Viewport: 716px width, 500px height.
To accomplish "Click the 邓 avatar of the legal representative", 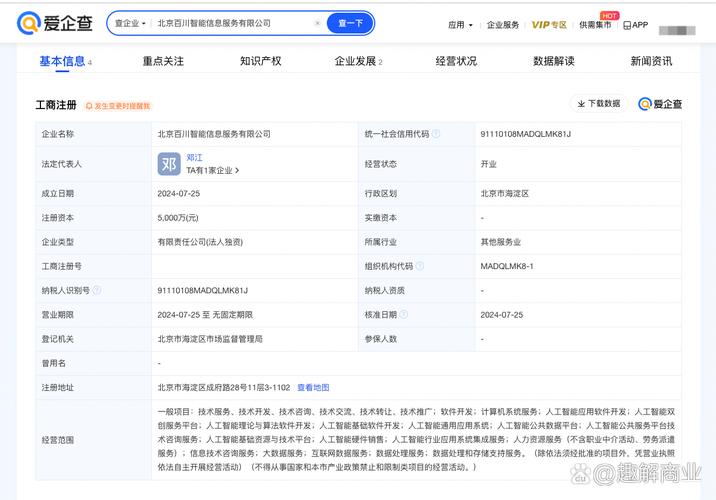I will coord(169,164).
